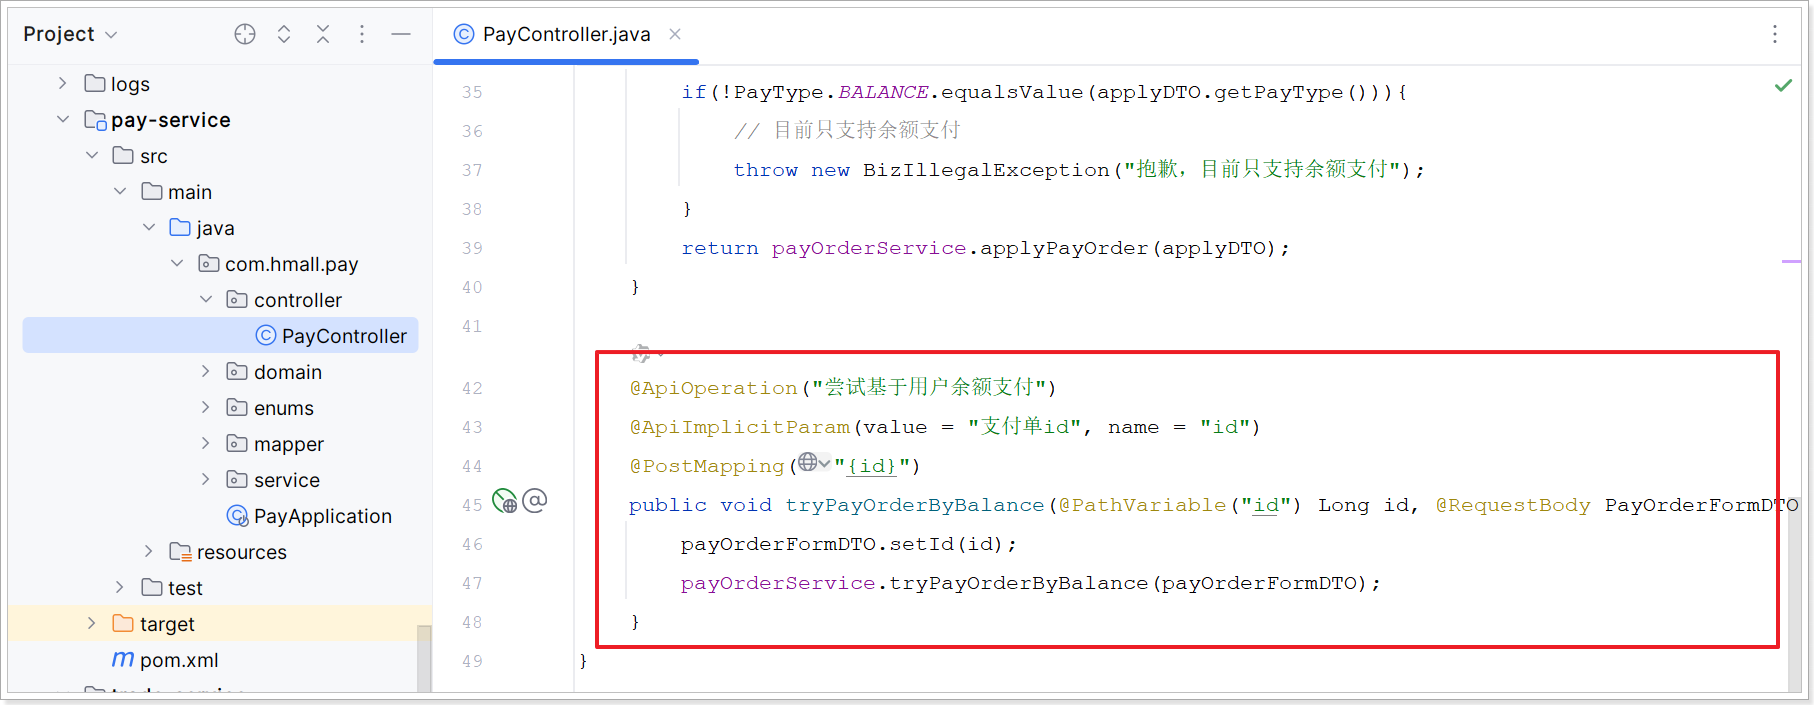Screen dimensions: 1814x705
Task: Collapse the com.hmall.pay package
Action: [177, 264]
